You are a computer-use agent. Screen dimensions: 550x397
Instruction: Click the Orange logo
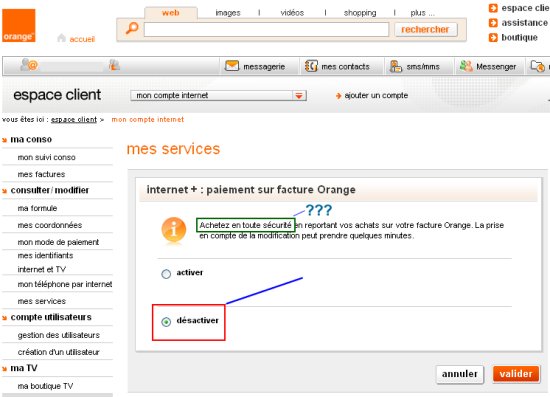pyautogui.click(x=19, y=25)
